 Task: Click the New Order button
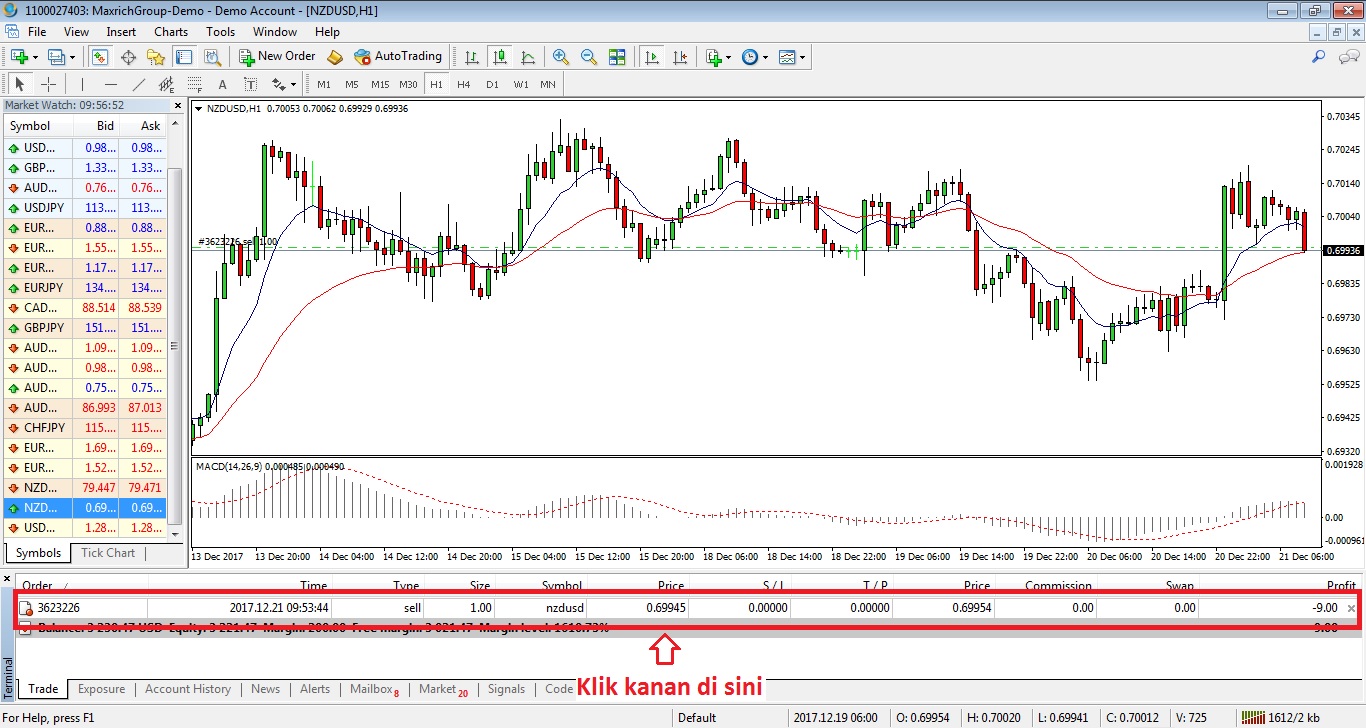click(277, 57)
